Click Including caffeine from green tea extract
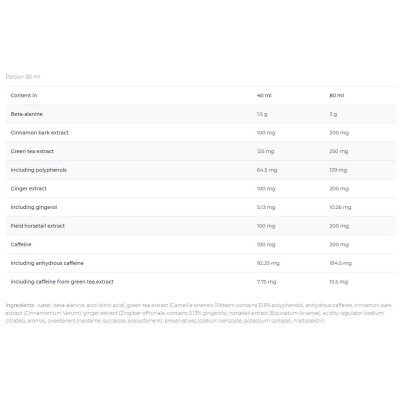This screenshot has height=400, width=400. pos(62,282)
